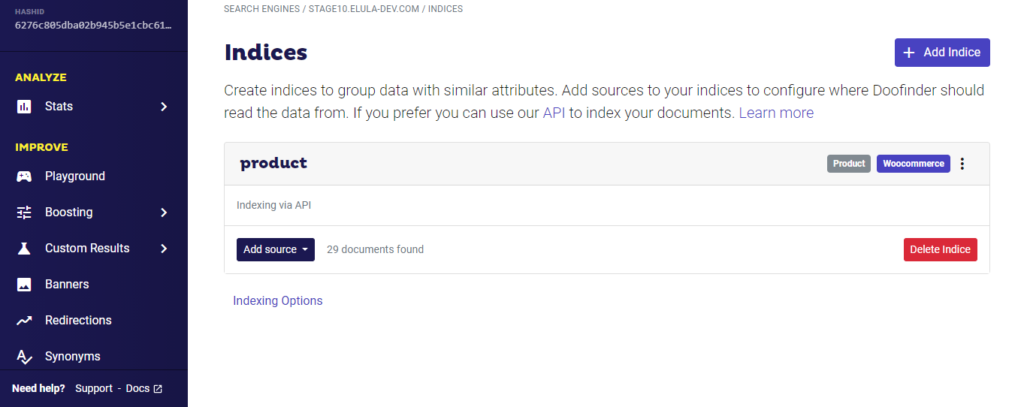Open the product index three-dot menu
Viewport: 1024px width, 407px height.
click(x=963, y=164)
